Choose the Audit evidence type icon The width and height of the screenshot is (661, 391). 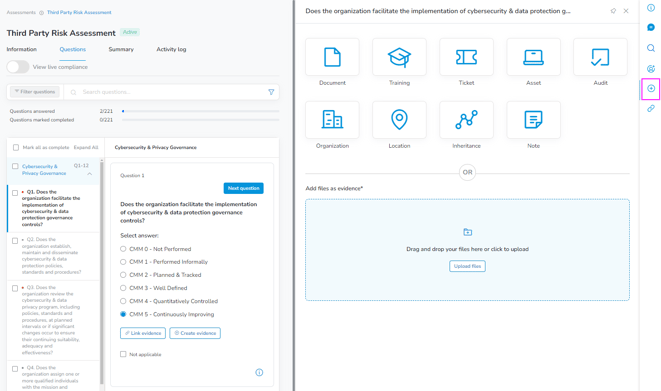coord(600,57)
